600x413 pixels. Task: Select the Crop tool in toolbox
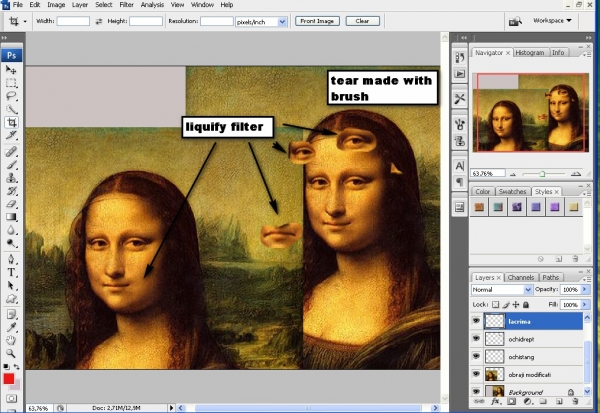point(11,122)
